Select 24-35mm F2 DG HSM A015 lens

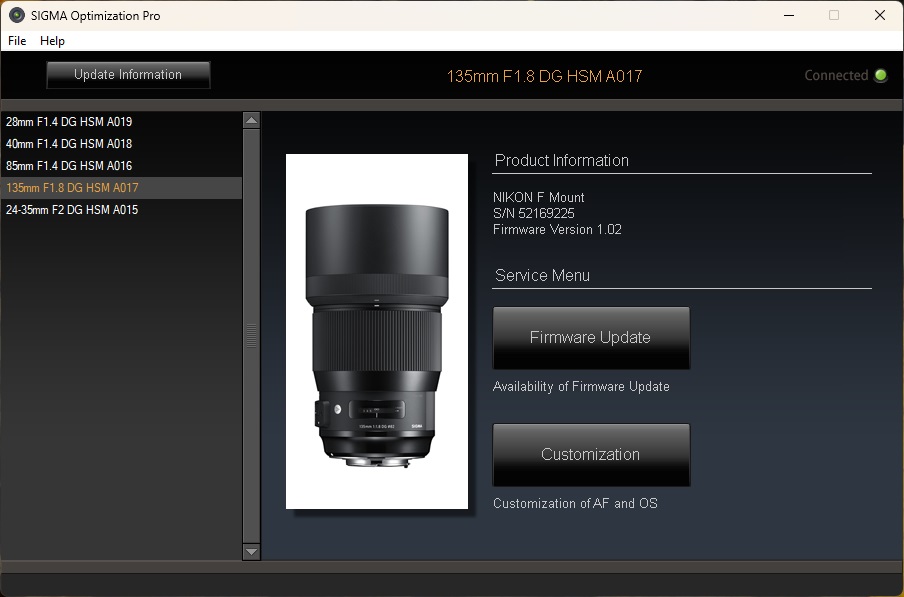pyautogui.click(x=121, y=209)
